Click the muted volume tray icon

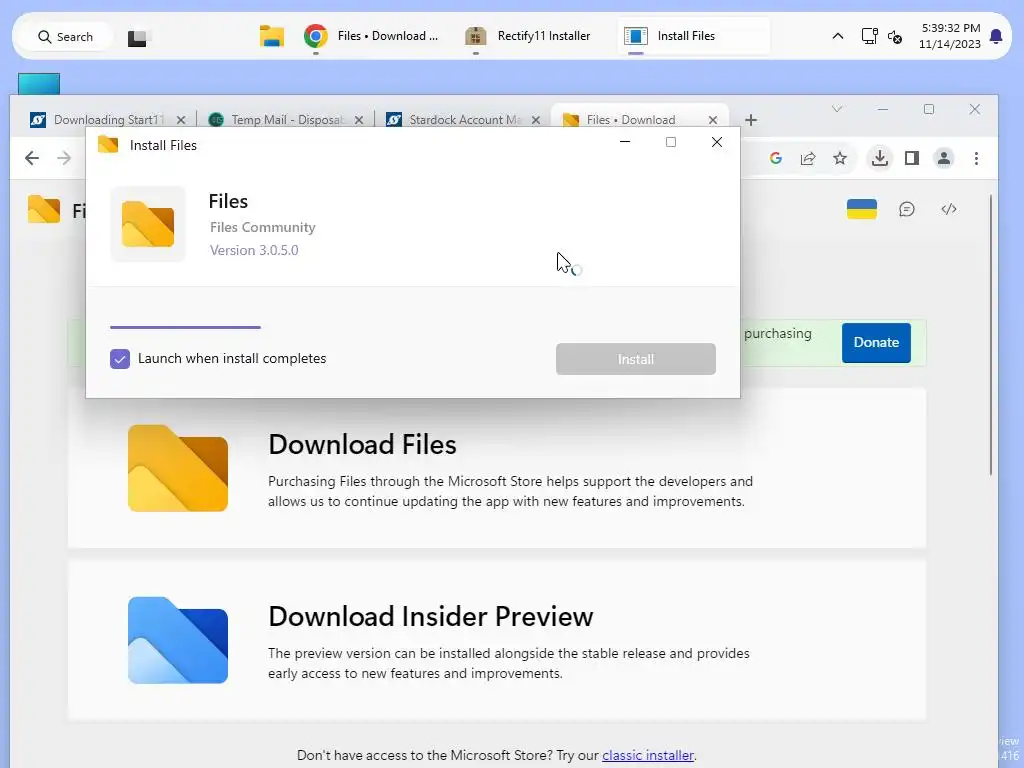click(895, 37)
